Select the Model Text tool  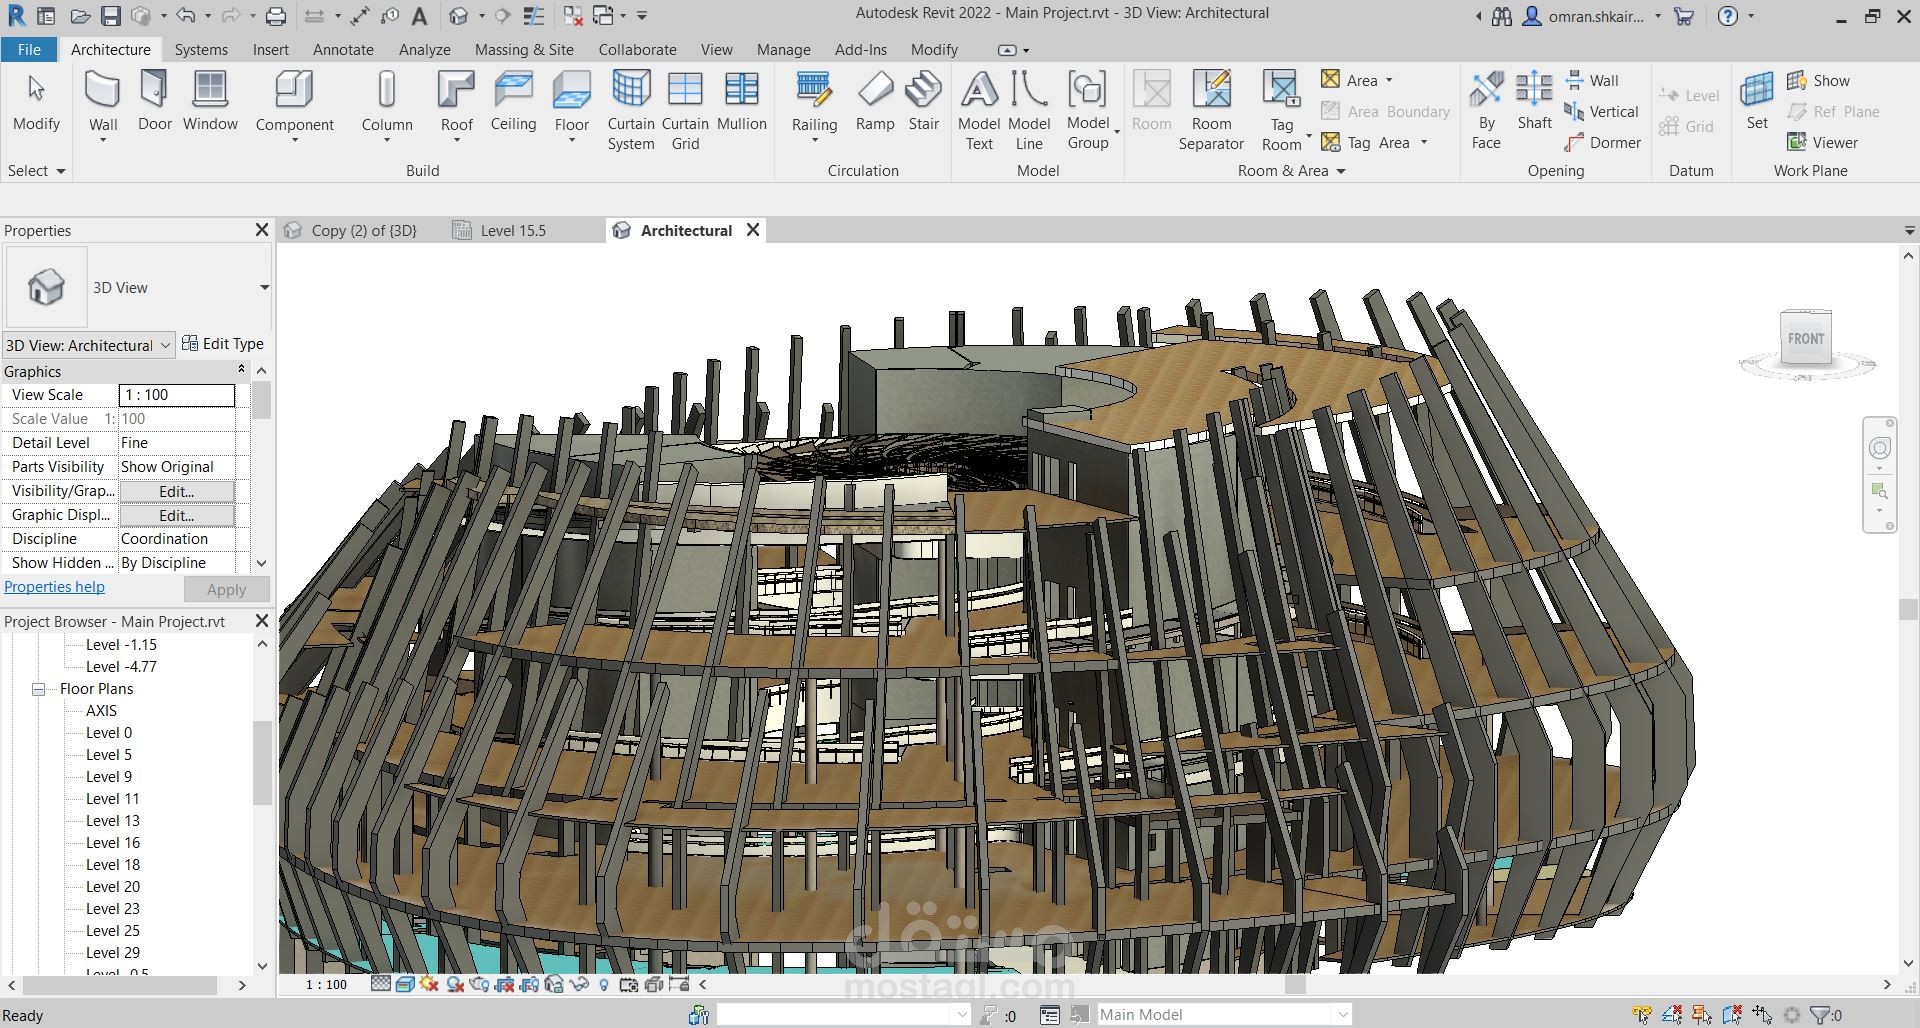pyautogui.click(x=978, y=105)
